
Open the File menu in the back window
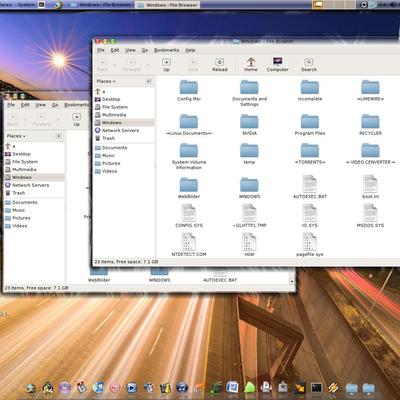pos(11,105)
